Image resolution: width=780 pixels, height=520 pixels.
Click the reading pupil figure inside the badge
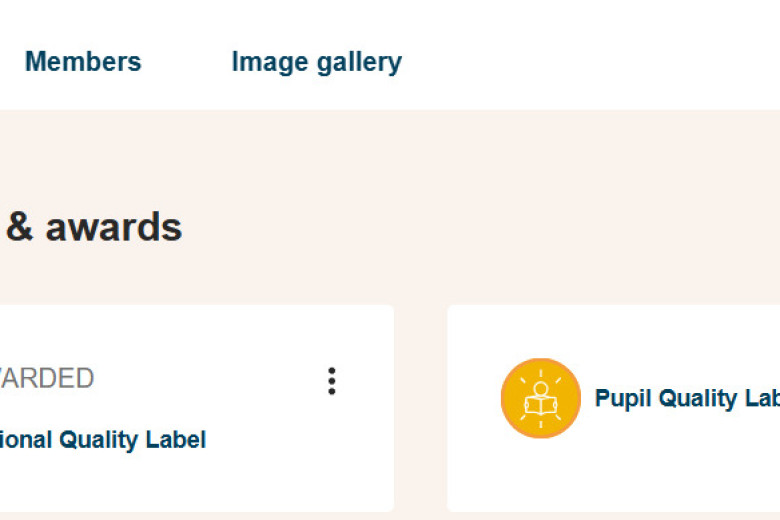pos(541,398)
